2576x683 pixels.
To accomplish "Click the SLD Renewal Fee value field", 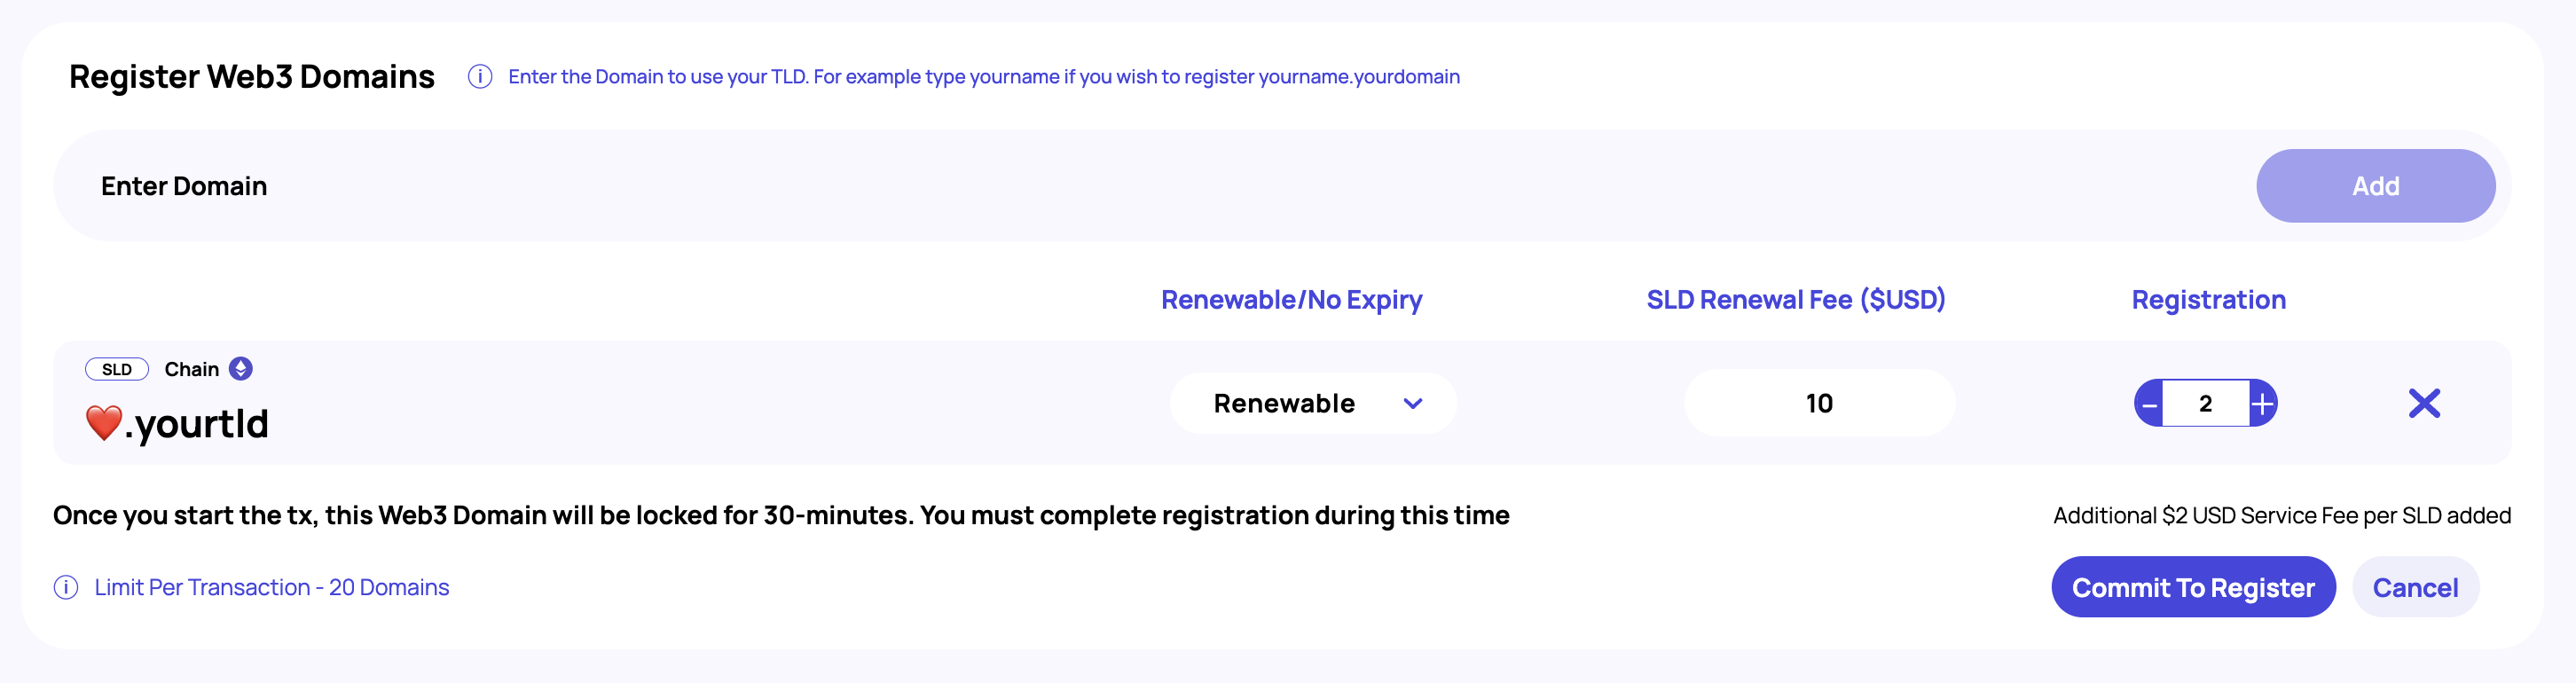I will [1819, 403].
